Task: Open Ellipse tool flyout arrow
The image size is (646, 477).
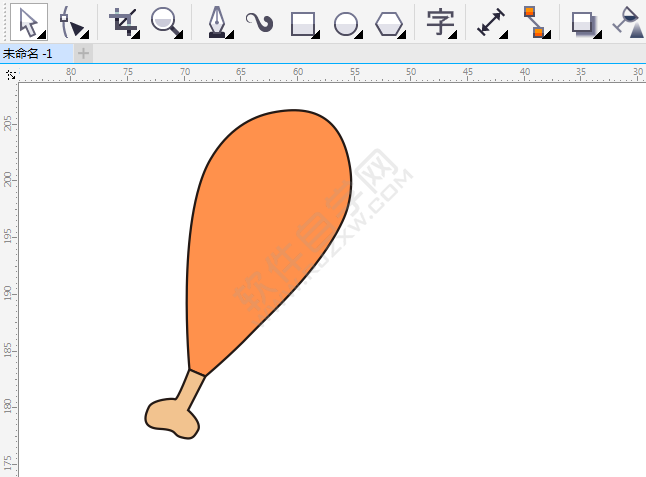Action: coord(358,35)
